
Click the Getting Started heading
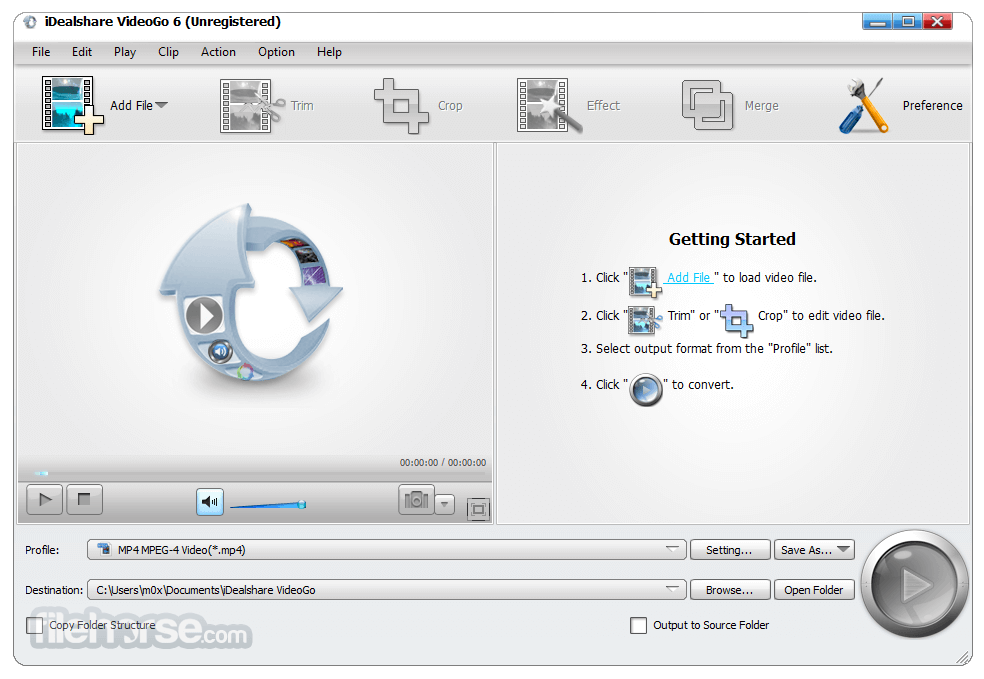tap(732, 239)
